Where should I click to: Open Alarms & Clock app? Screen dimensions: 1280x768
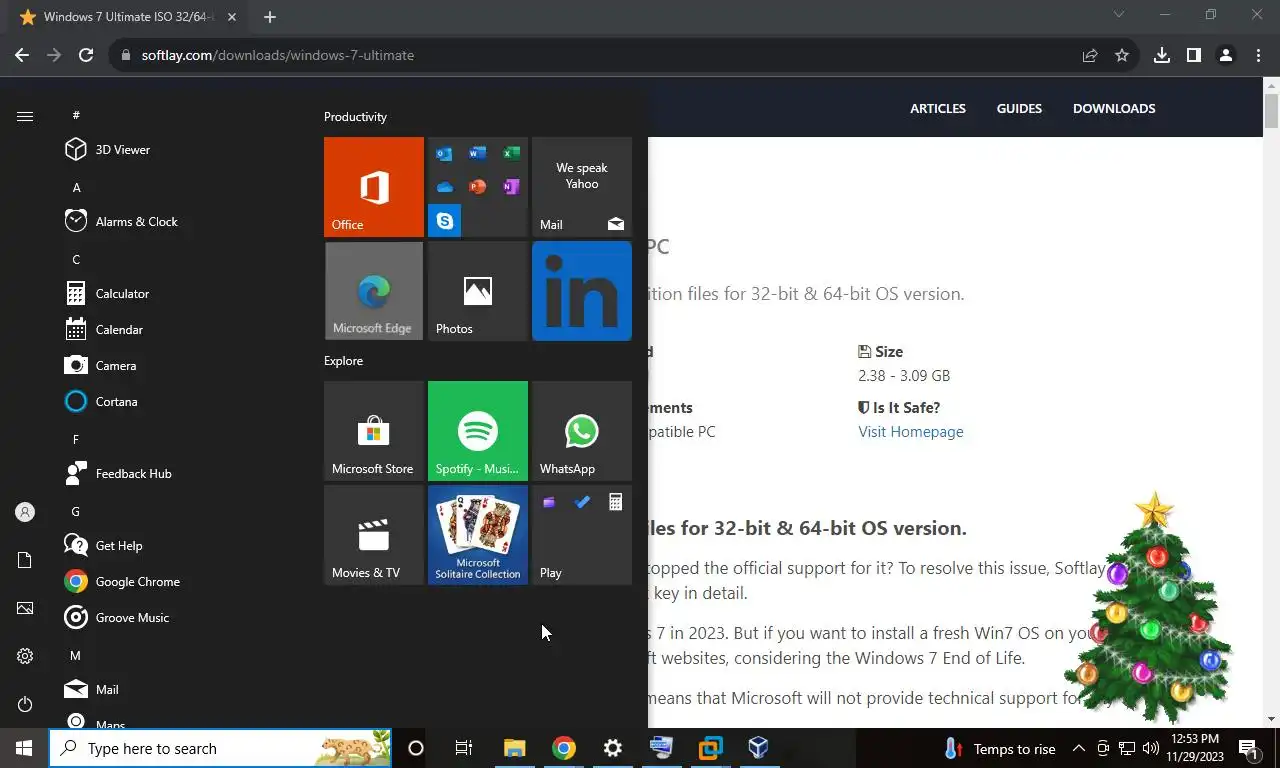point(184,222)
